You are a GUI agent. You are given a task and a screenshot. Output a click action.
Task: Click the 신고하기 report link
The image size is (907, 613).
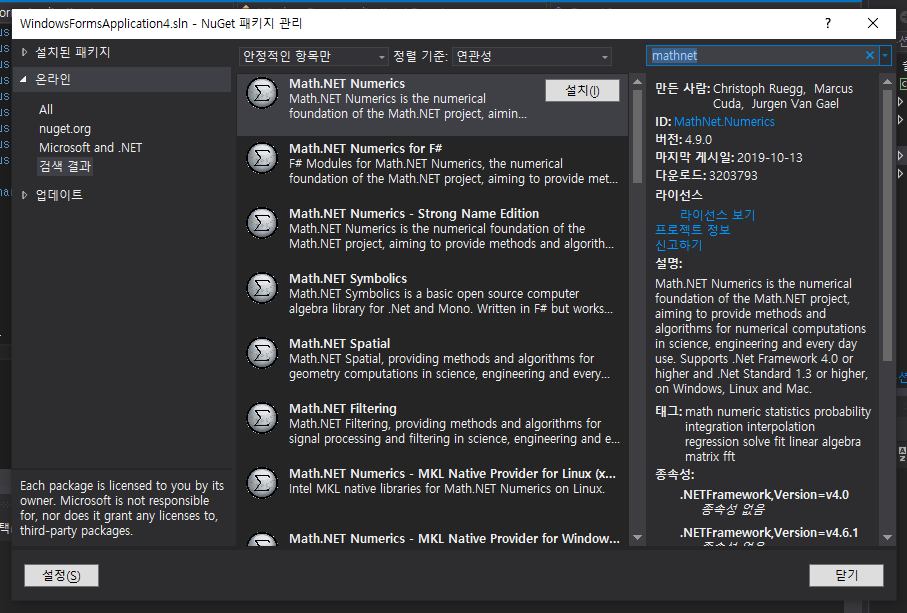point(678,245)
